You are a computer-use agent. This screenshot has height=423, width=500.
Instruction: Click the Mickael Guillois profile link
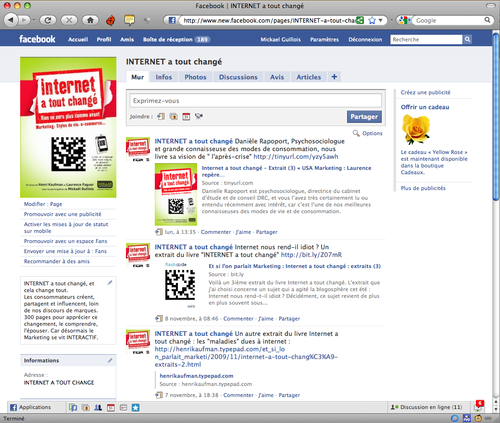click(281, 39)
